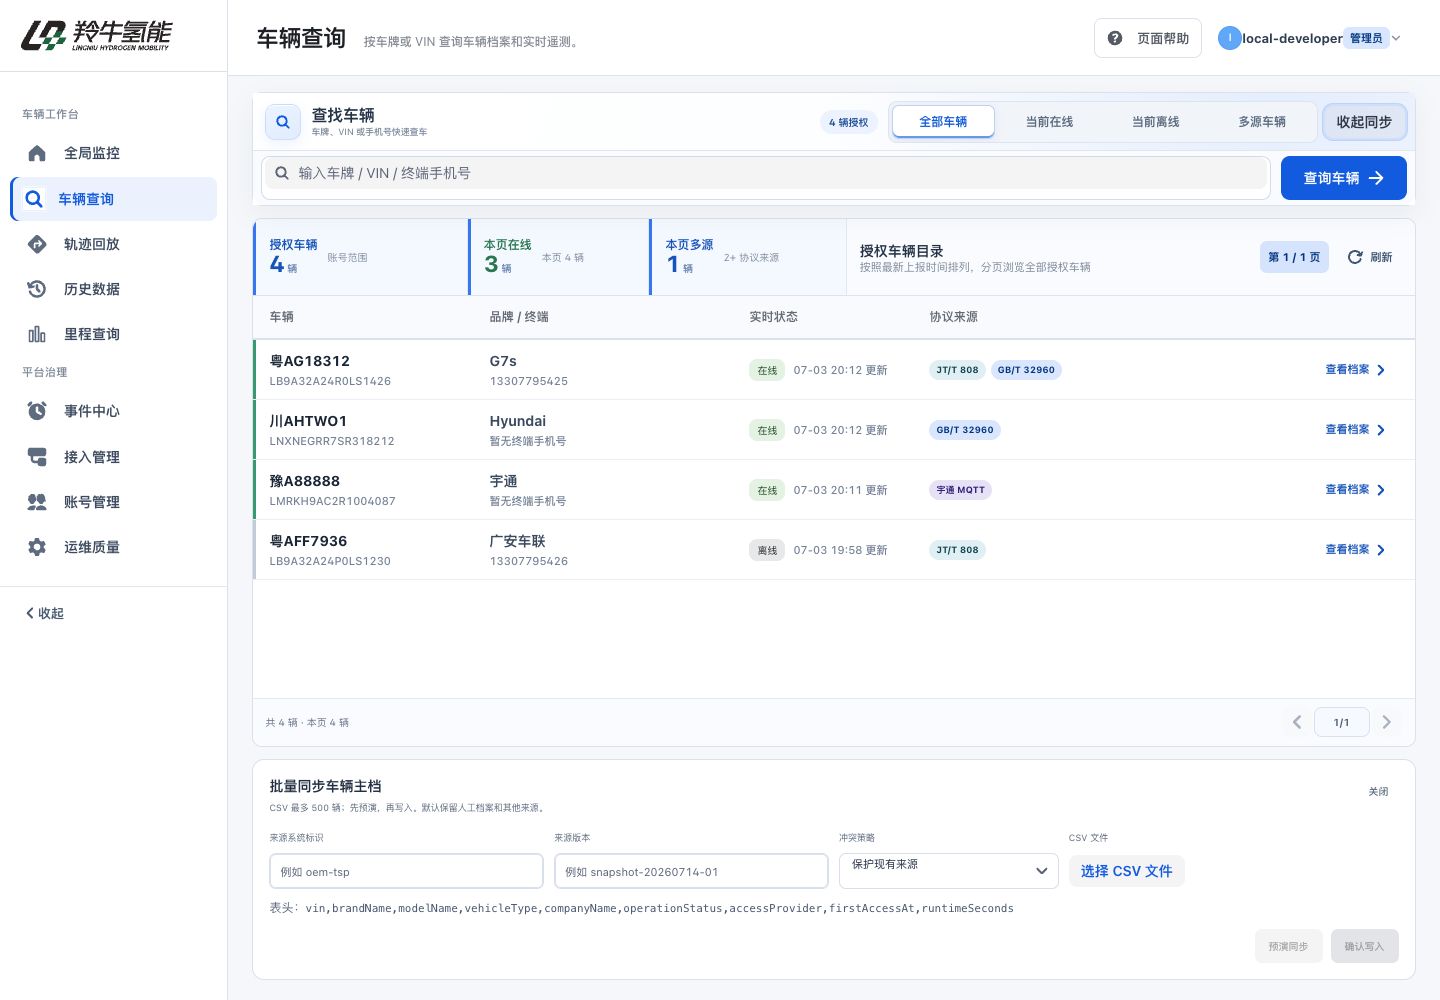Open the 运维质量 gear icon
This screenshot has width=1440, height=1000.
(37, 547)
